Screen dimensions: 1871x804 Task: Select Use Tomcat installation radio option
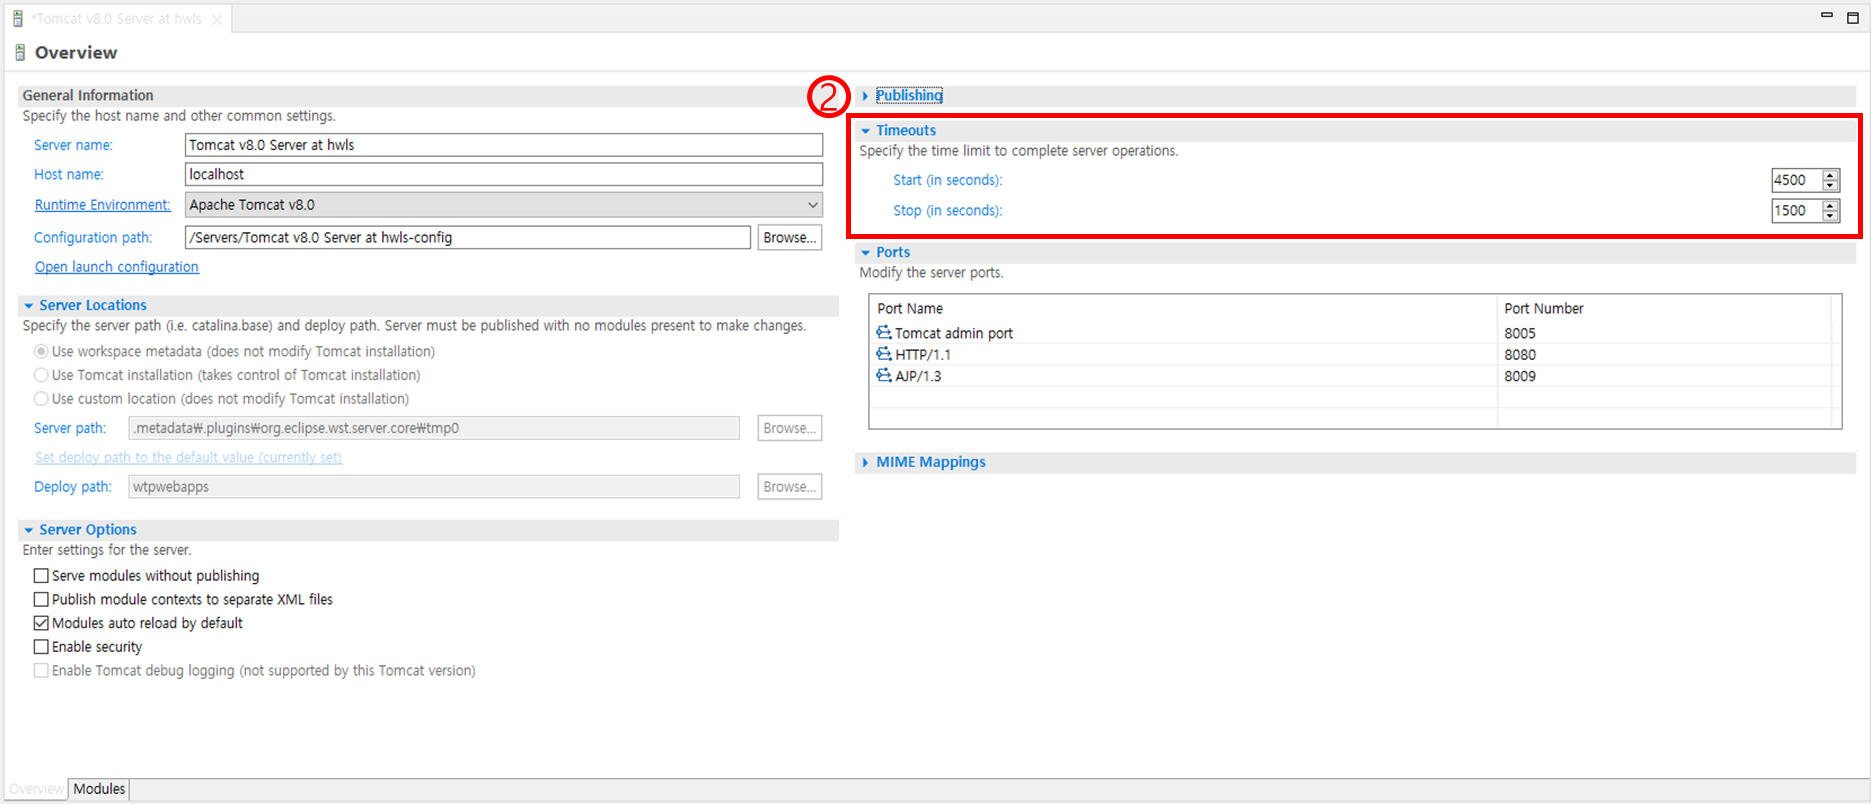click(x=41, y=375)
